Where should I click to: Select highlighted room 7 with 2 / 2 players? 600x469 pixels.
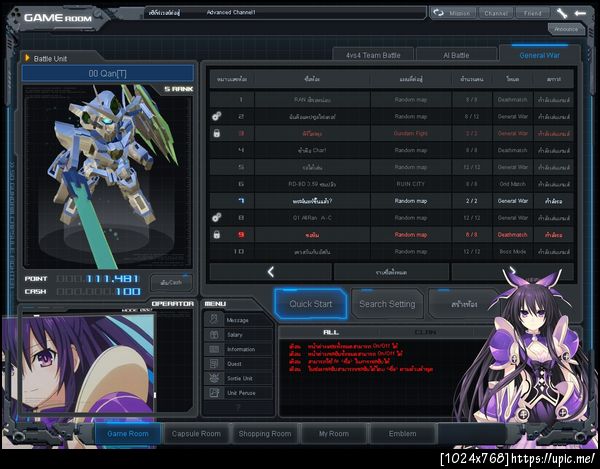point(391,201)
